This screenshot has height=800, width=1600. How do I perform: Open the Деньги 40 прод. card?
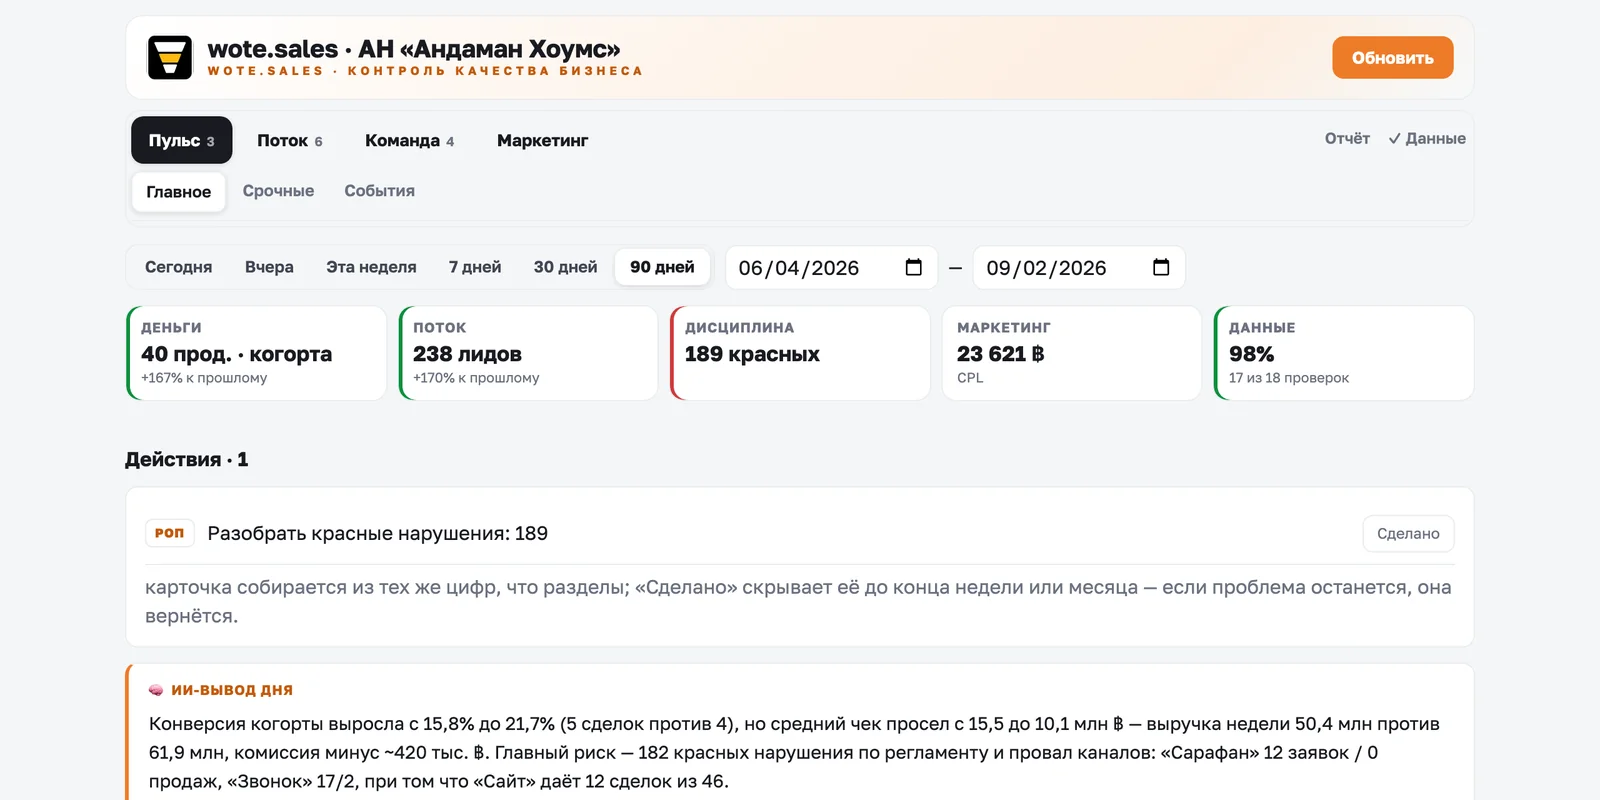coord(256,353)
